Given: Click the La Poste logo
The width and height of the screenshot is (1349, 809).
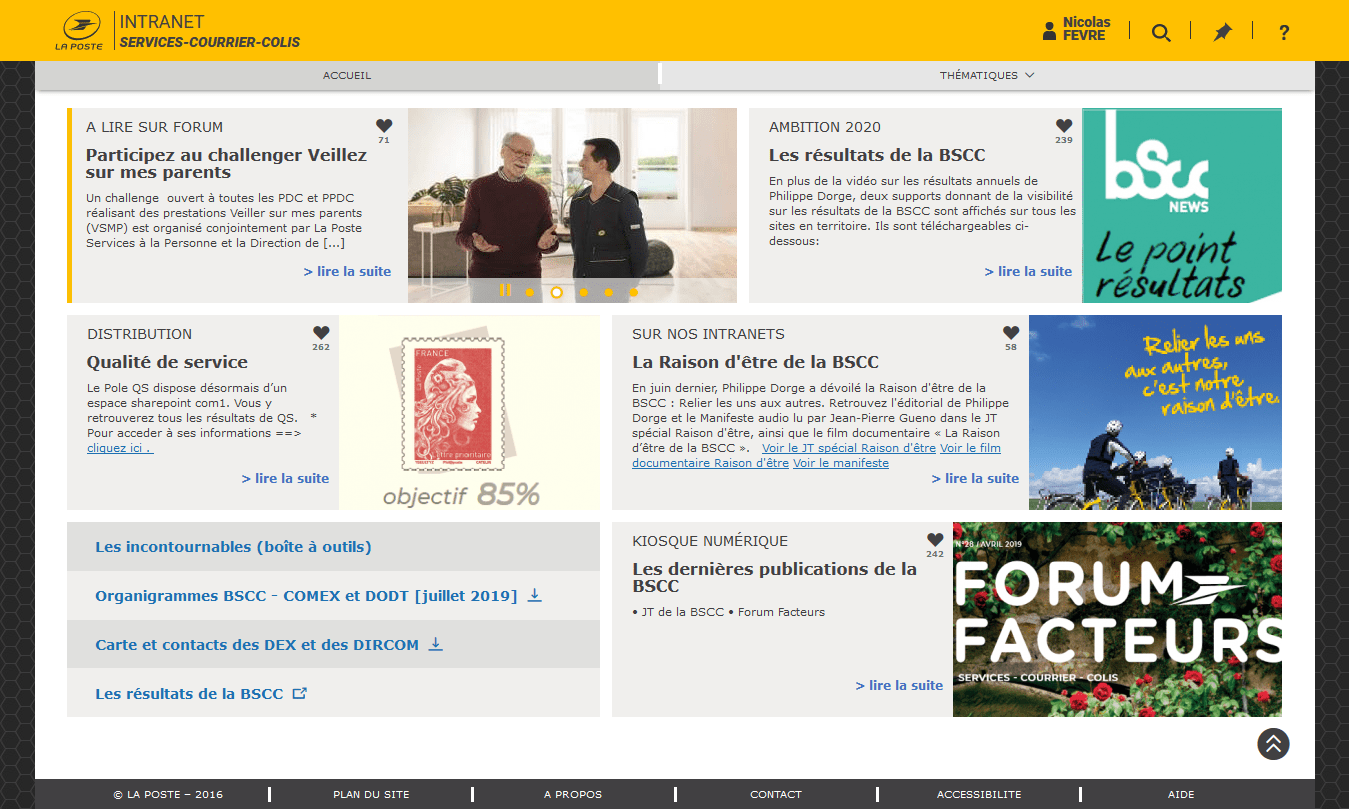Looking at the screenshot, I should 79,31.
